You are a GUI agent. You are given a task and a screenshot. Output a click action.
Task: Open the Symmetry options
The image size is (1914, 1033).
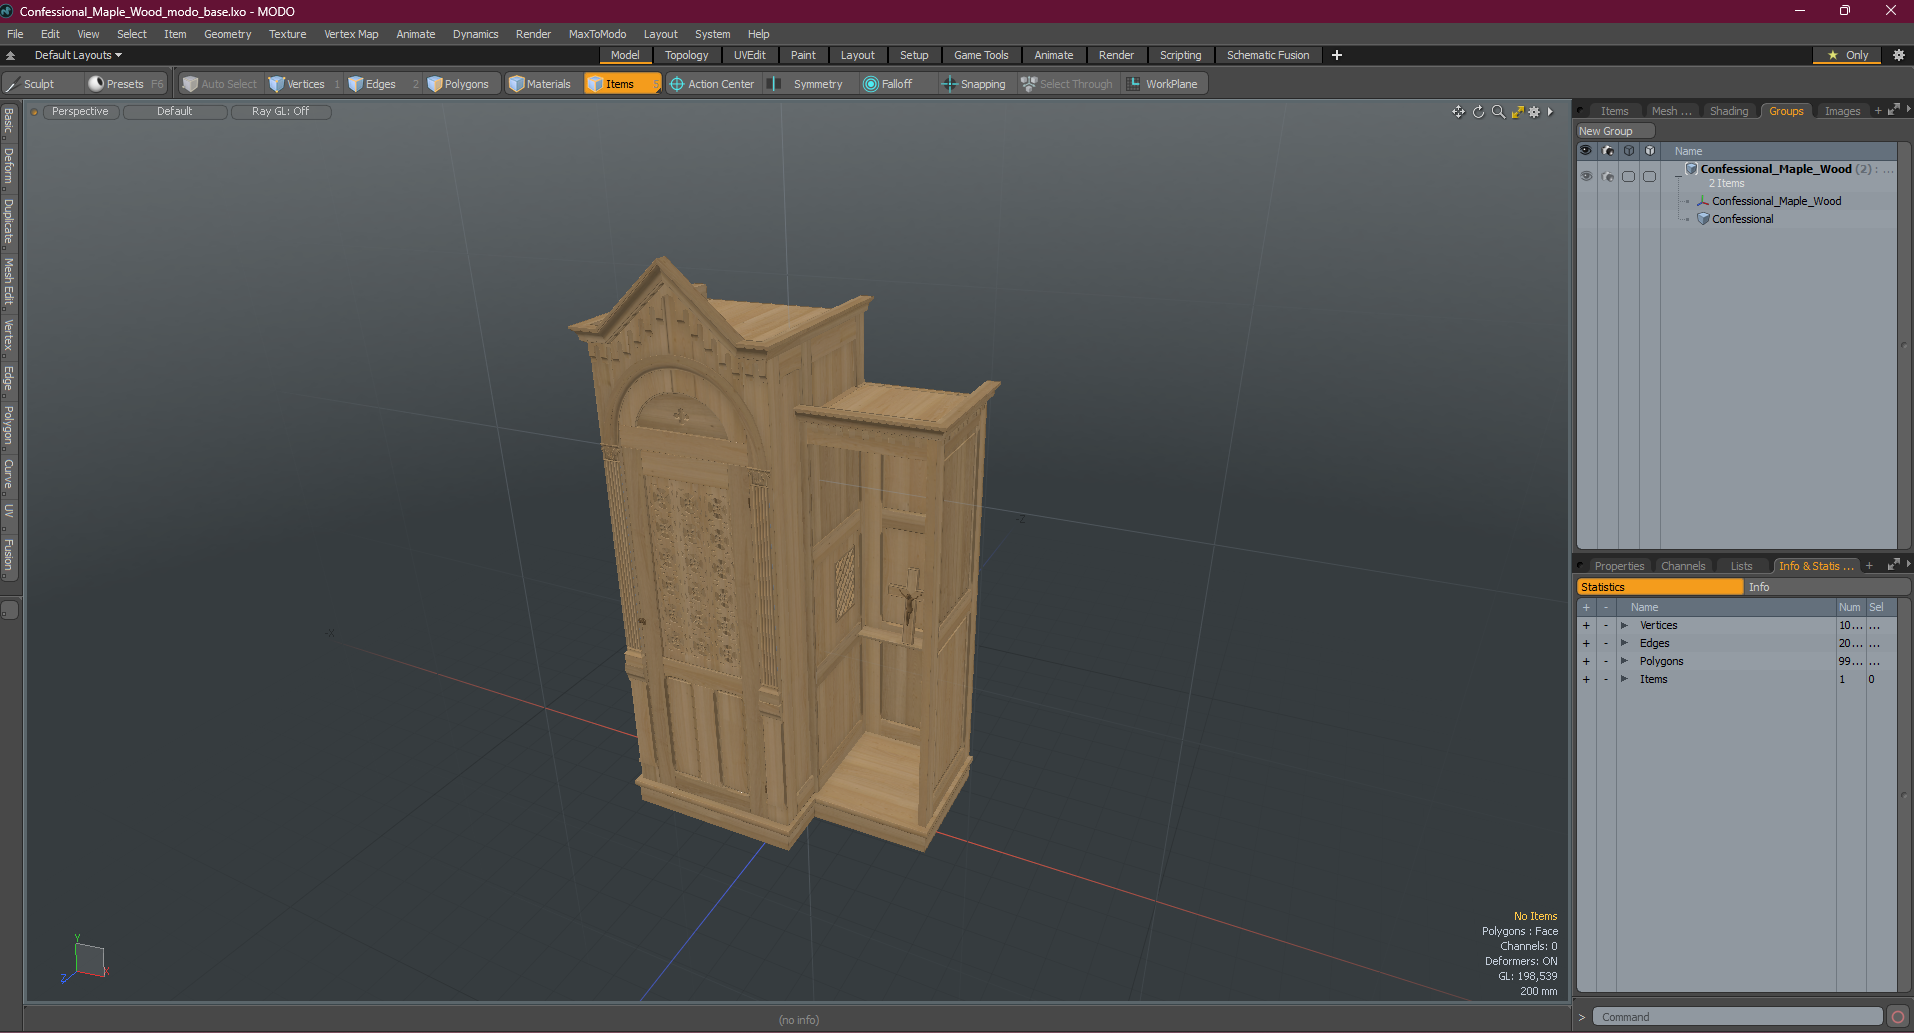click(x=808, y=84)
